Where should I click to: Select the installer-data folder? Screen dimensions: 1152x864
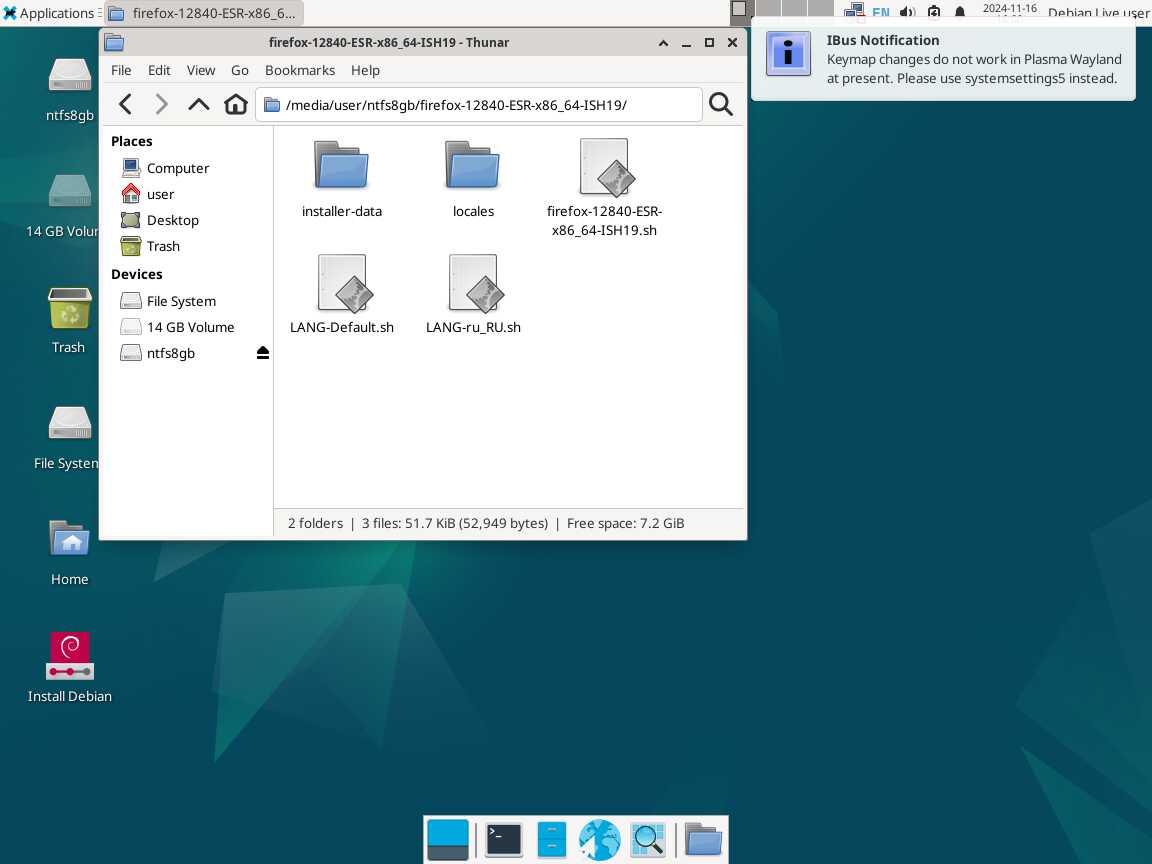(x=342, y=180)
